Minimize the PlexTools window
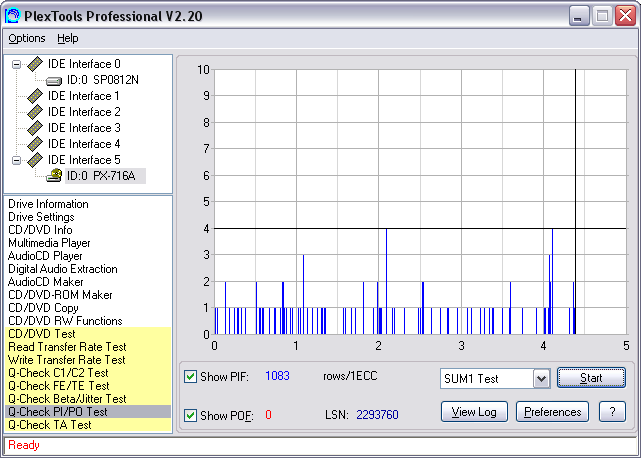641x458 pixels. 578,16
